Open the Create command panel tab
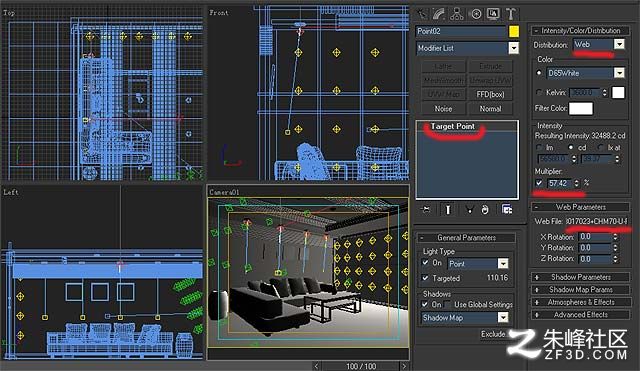 422,14
